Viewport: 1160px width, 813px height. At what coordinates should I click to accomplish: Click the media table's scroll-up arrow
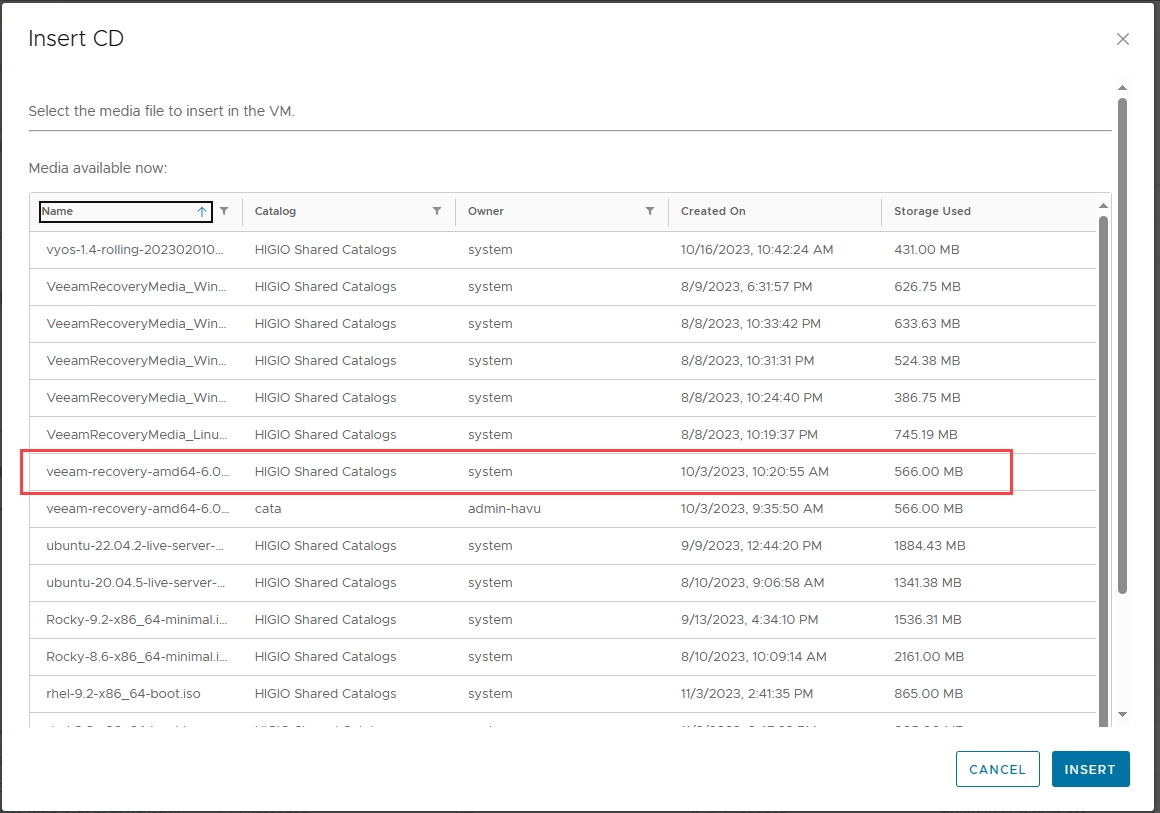[x=1104, y=205]
